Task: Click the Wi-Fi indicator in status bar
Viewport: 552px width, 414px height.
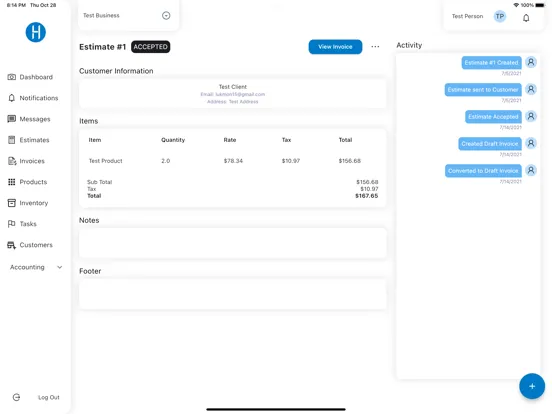Action: point(516,5)
